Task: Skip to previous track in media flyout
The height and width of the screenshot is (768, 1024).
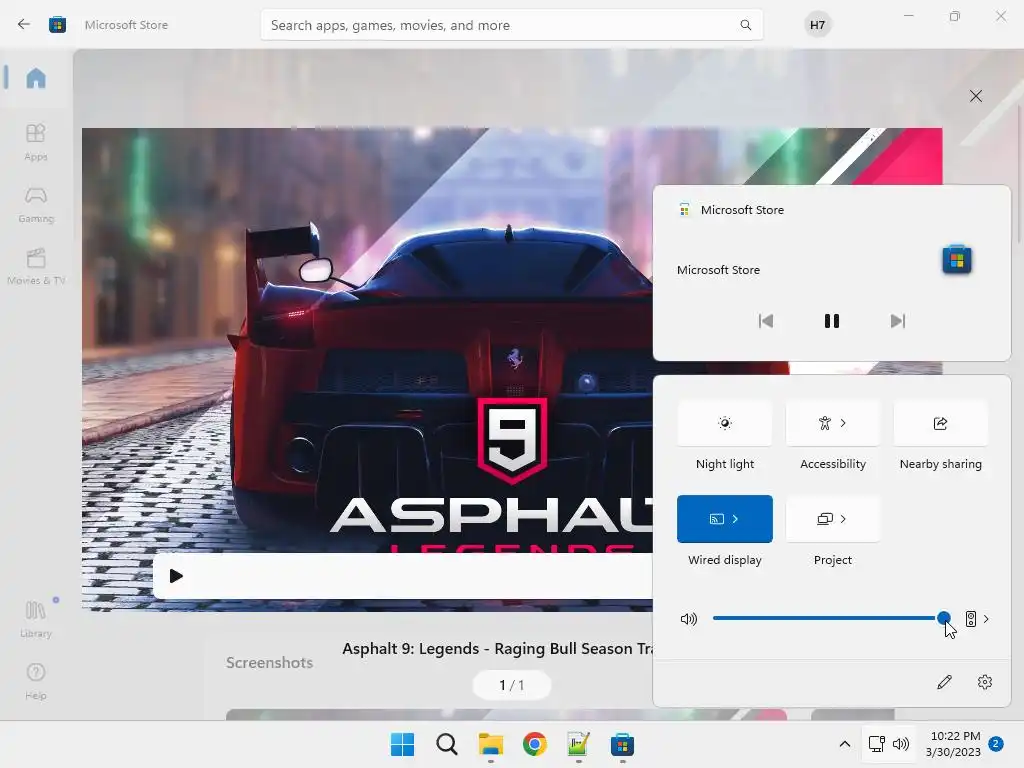Action: pyautogui.click(x=765, y=321)
